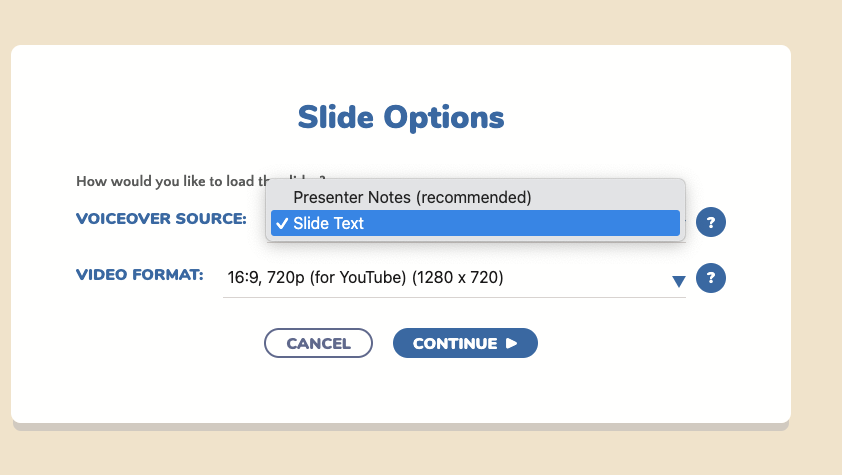This screenshot has height=475, width=842.
Task: Click the arrow icon on Continue button
Action: point(512,343)
